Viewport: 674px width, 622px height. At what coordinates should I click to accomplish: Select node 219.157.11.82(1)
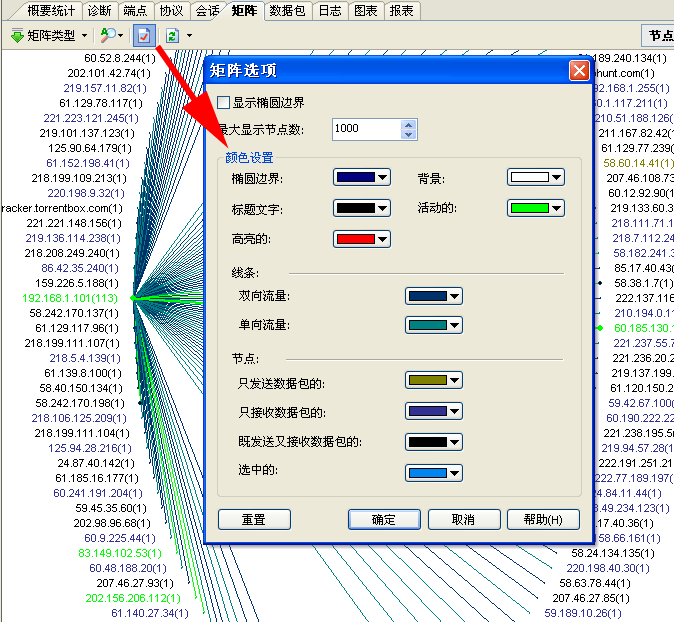[105, 88]
